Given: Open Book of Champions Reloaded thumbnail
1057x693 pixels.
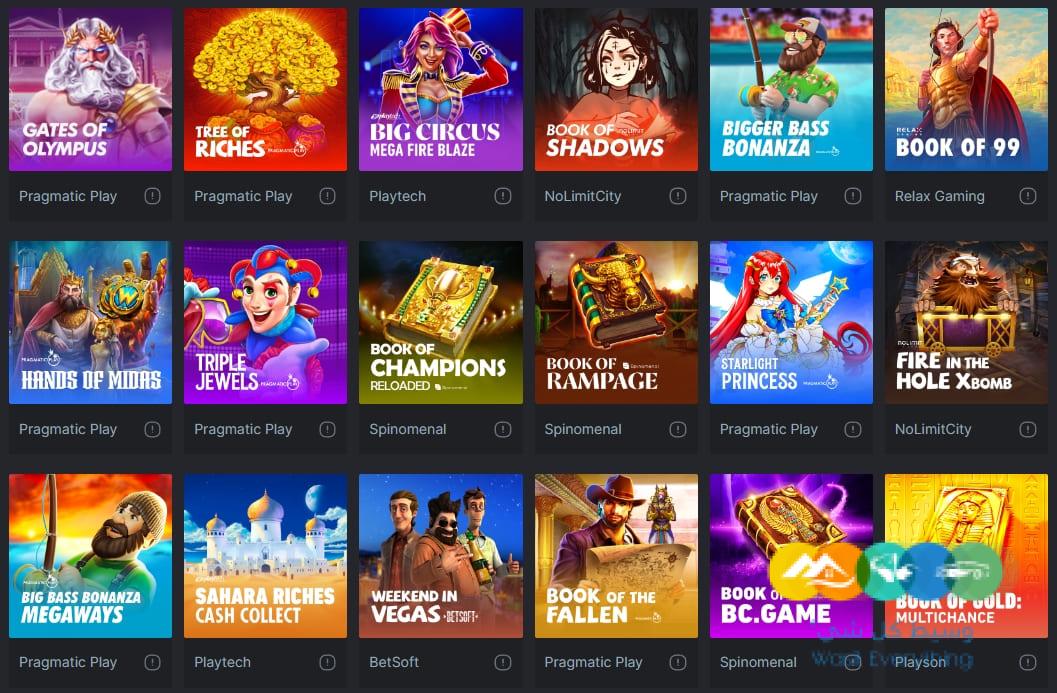Looking at the screenshot, I should (441, 322).
